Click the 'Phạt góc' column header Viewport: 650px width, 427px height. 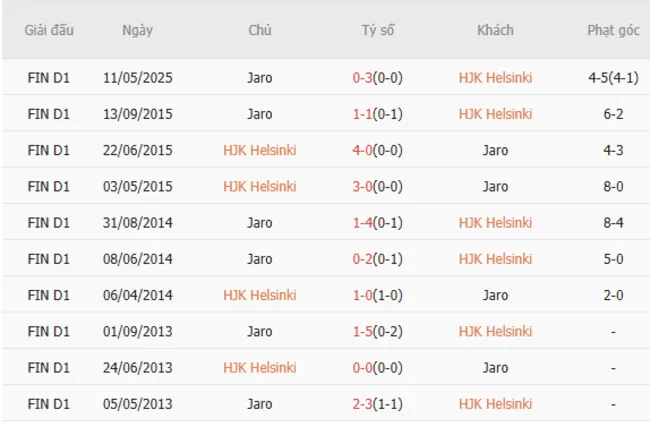[x=614, y=30]
